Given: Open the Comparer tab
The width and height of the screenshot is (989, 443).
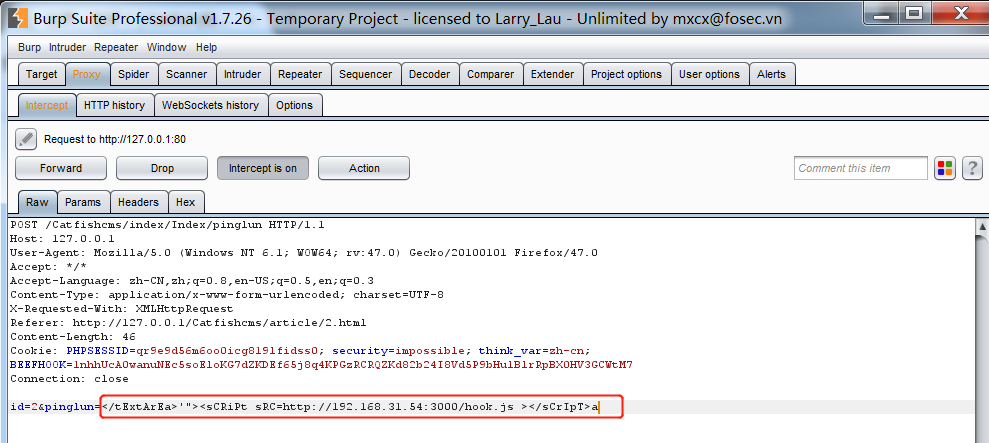Looking at the screenshot, I should click(490, 74).
